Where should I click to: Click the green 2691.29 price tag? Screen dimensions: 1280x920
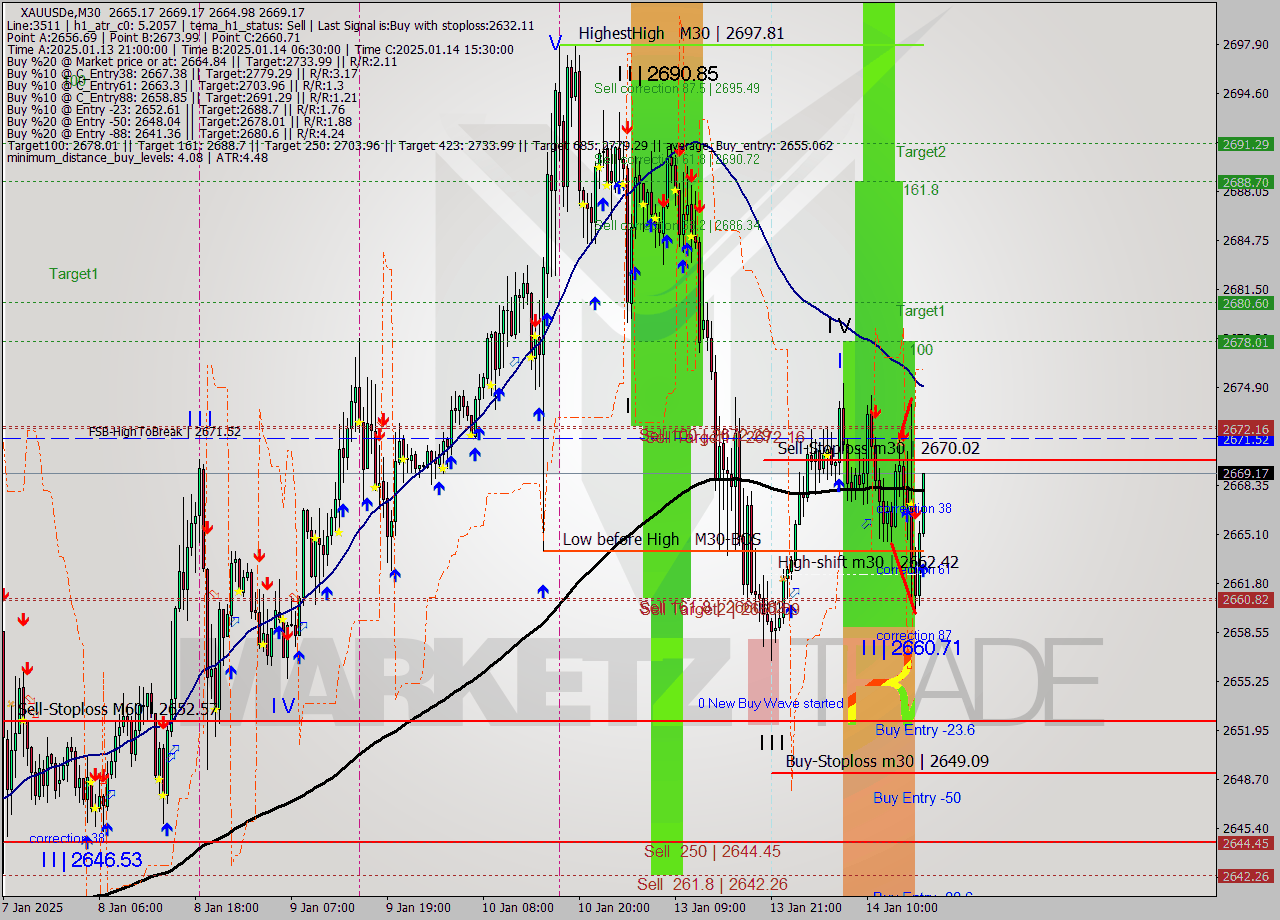point(1246,144)
